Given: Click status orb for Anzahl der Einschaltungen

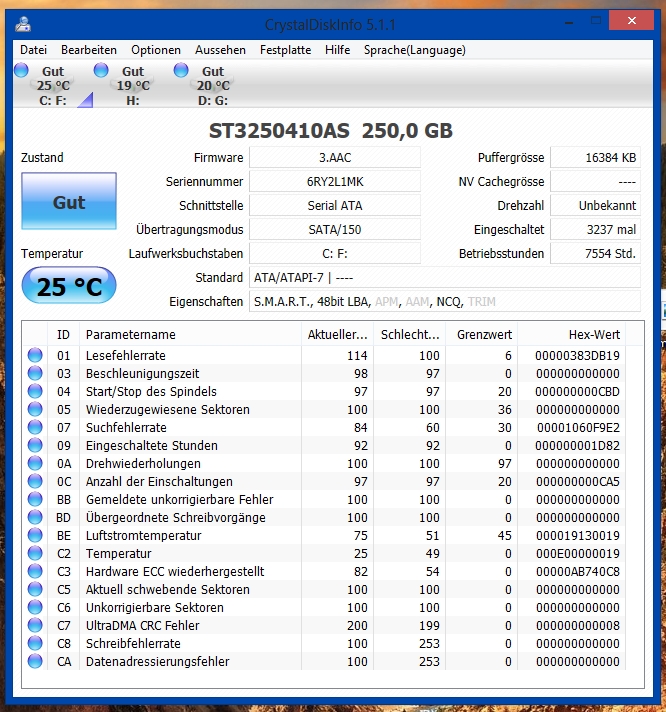Looking at the screenshot, I should point(35,481).
